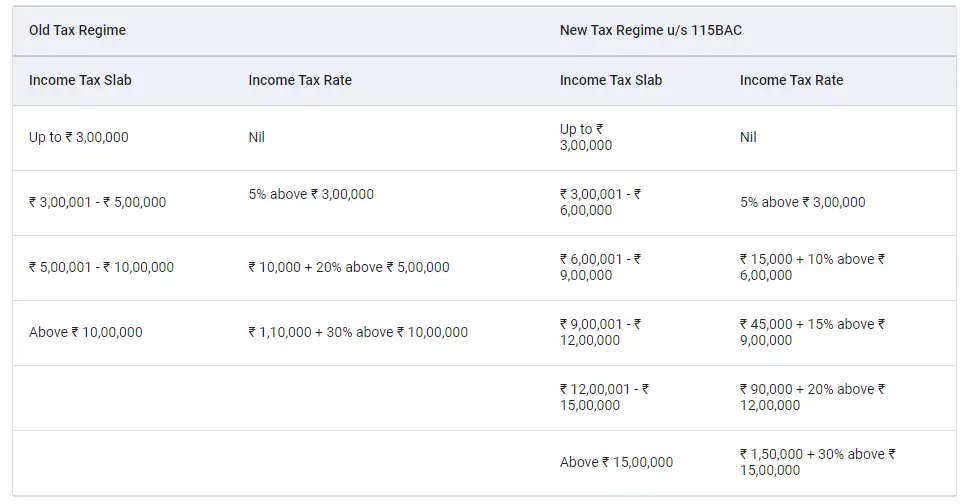Click the ₹ 9,00,001 - ₹ 12,00,000 slab cell
Screen dimensions: 967x504
pyautogui.click(x=600, y=332)
